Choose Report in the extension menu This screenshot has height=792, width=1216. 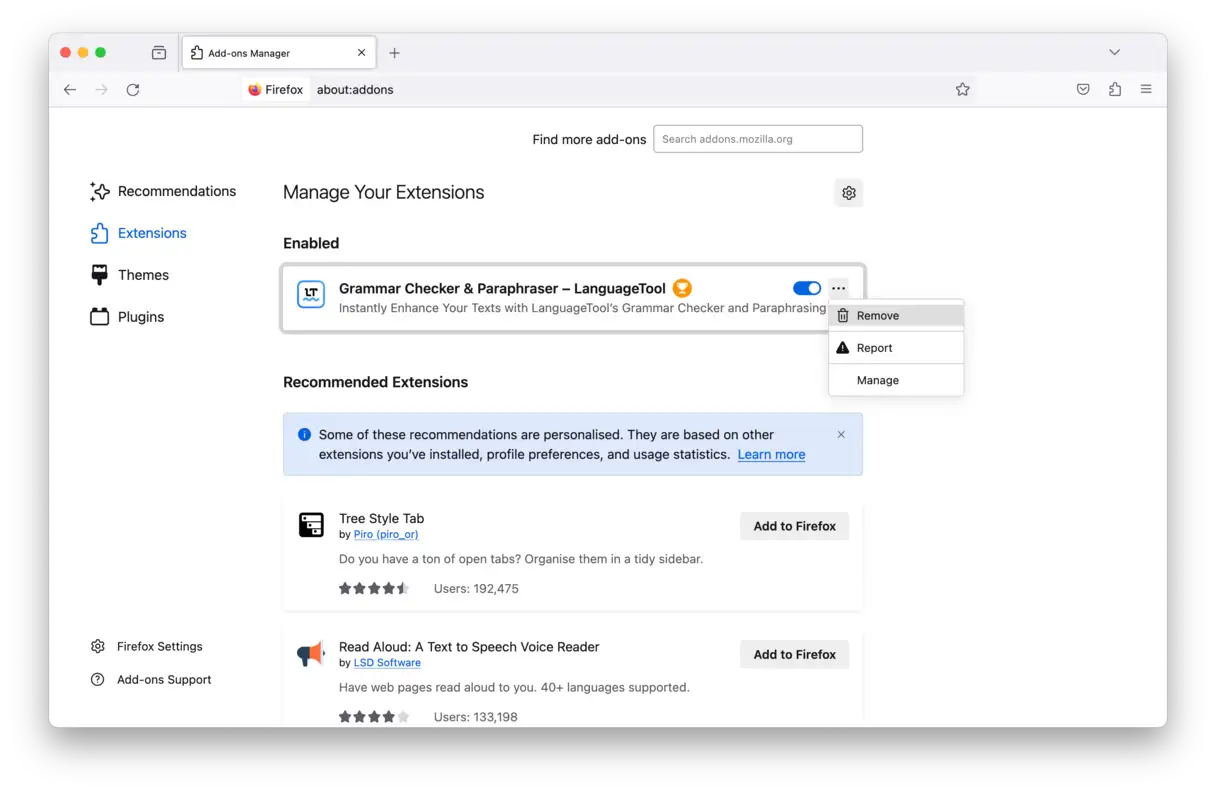pyautogui.click(x=874, y=348)
